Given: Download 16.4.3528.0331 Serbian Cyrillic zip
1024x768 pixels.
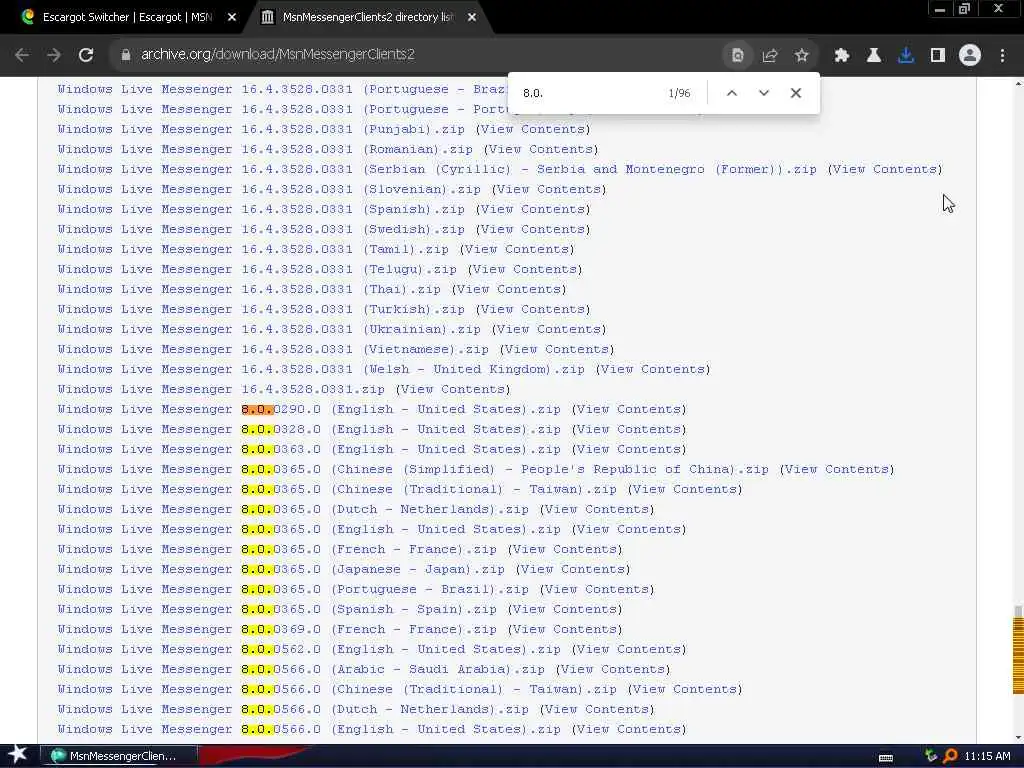Looking at the screenshot, I should pyautogui.click(x=437, y=169).
